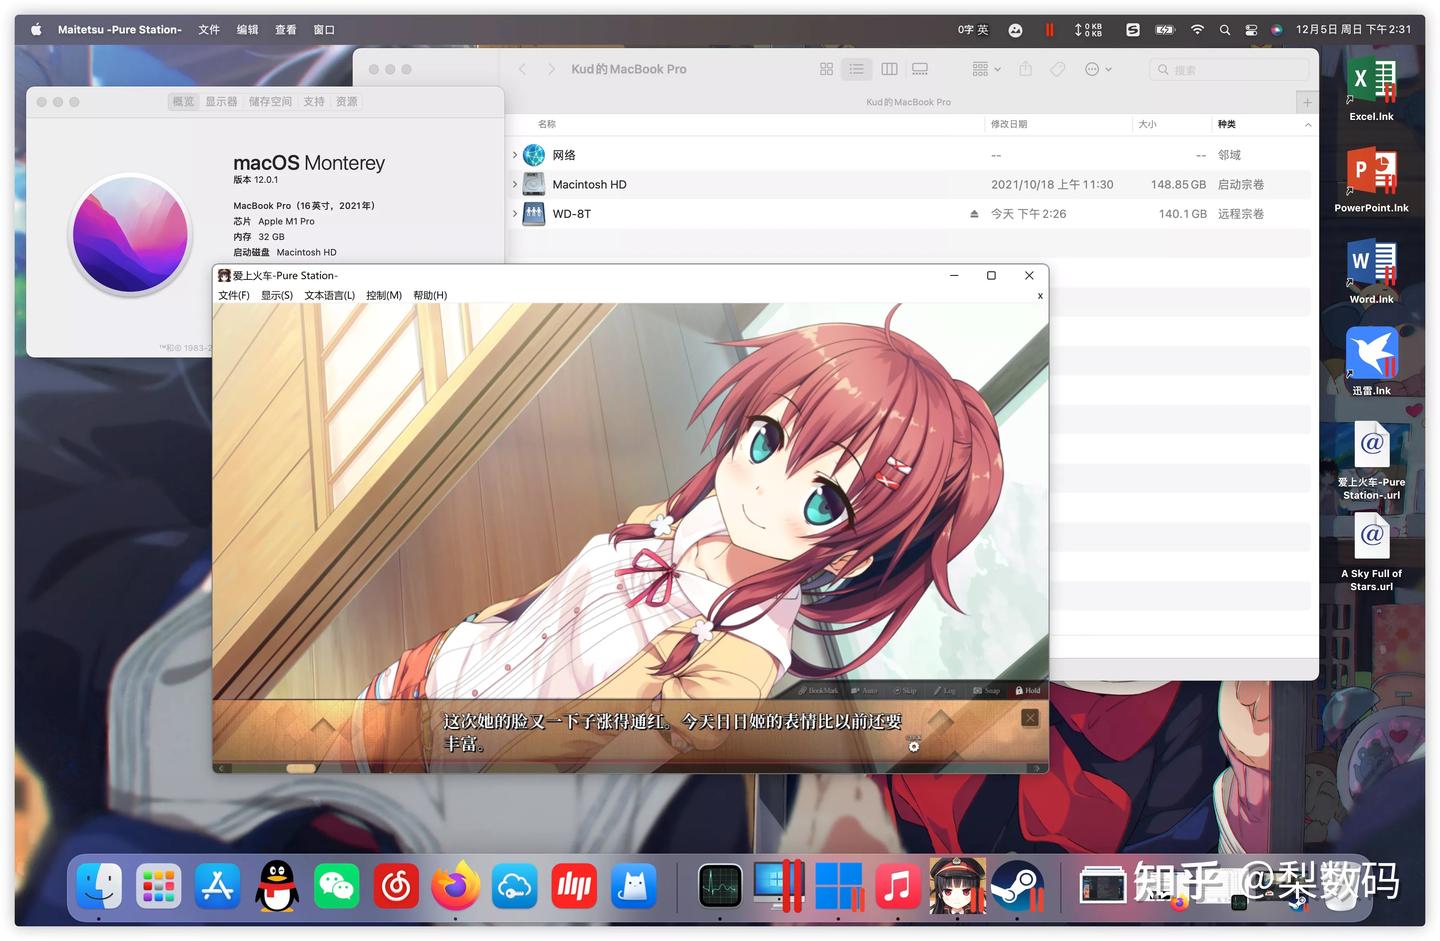
Task: Open the Steam app from the Dock
Action: pyautogui.click(x=1018, y=886)
